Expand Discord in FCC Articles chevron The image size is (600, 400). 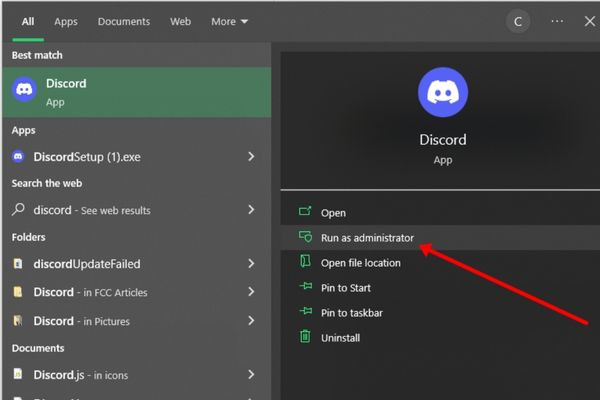tap(251, 292)
